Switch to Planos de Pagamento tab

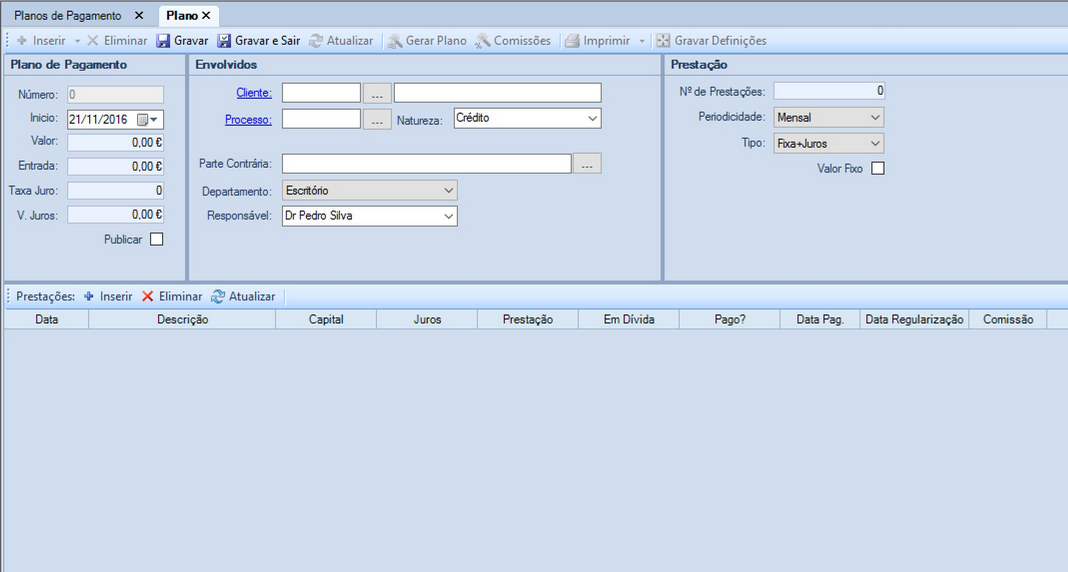67,15
